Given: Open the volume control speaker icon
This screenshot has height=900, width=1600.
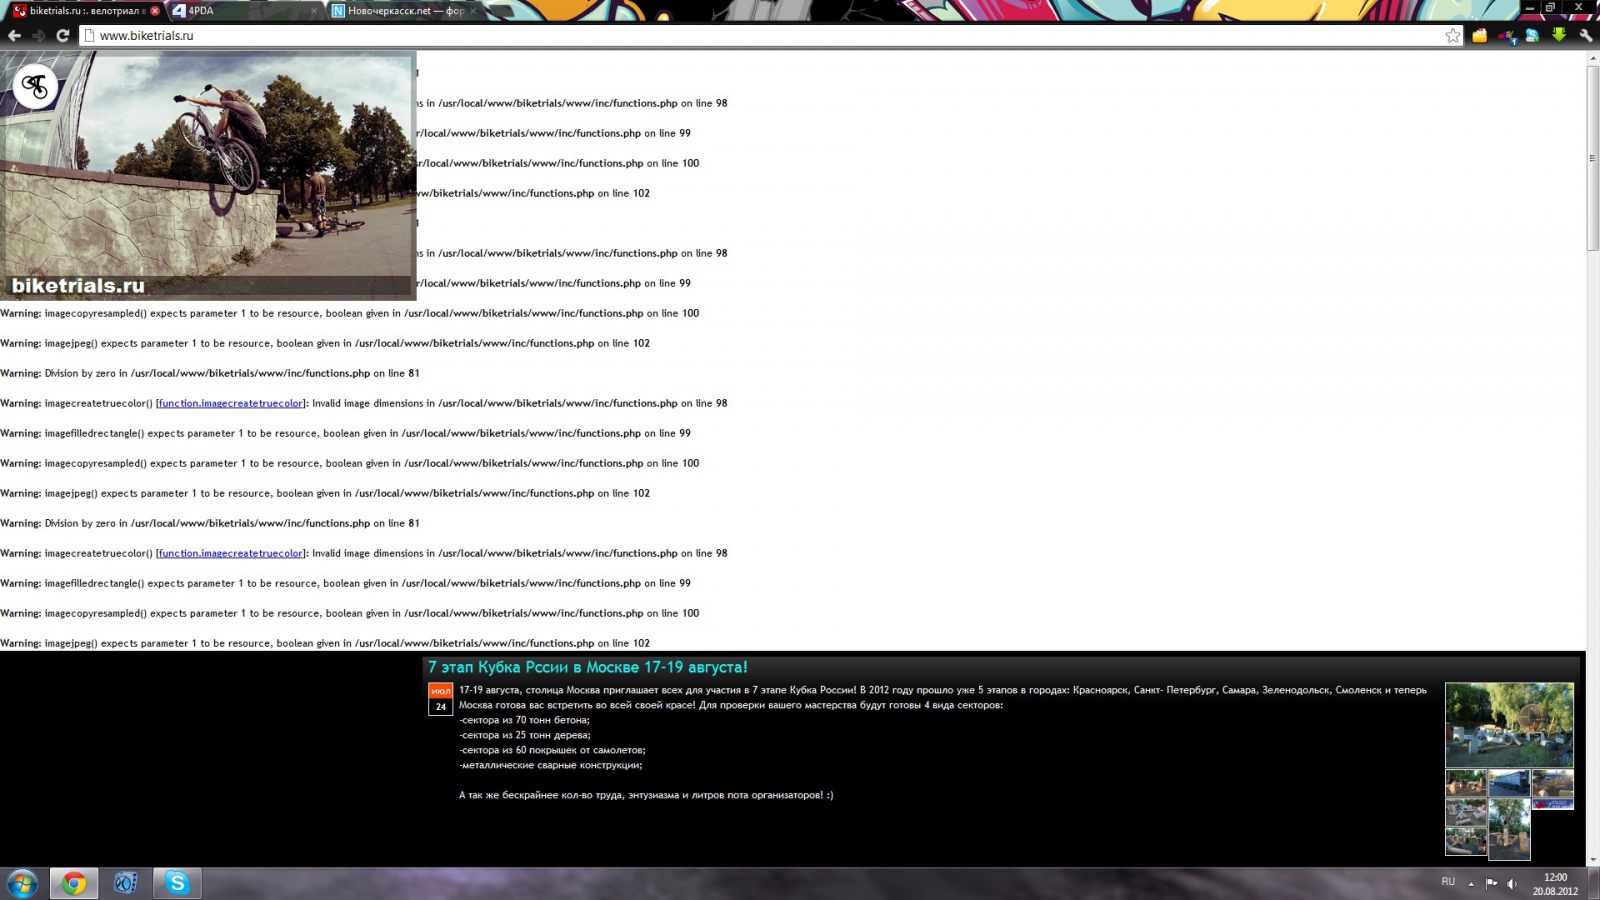Looking at the screenshot, I should [1511, 883].
